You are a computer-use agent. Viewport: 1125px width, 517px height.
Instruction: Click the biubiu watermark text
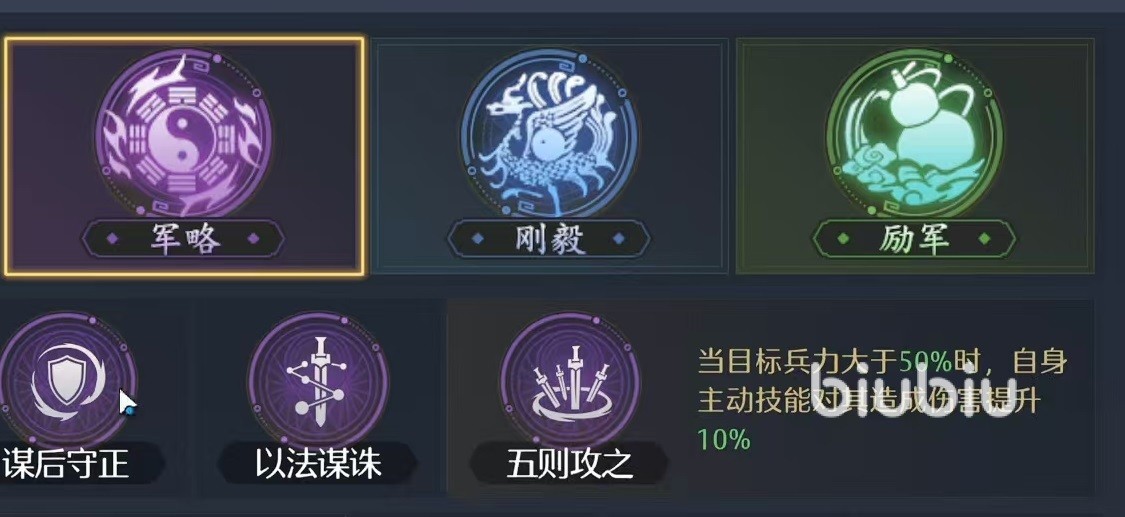913,392
